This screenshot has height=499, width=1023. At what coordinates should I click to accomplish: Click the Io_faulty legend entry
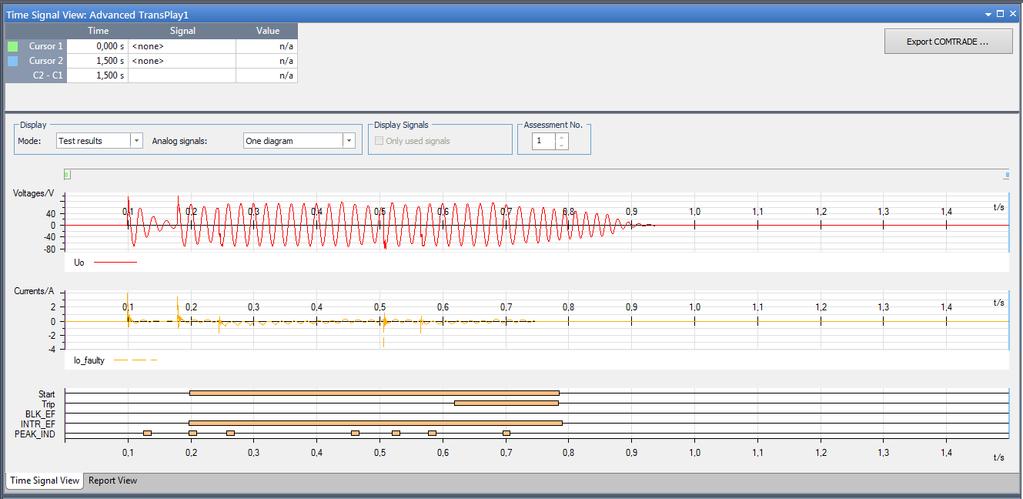pyautogui.click(x=115, y=359)
